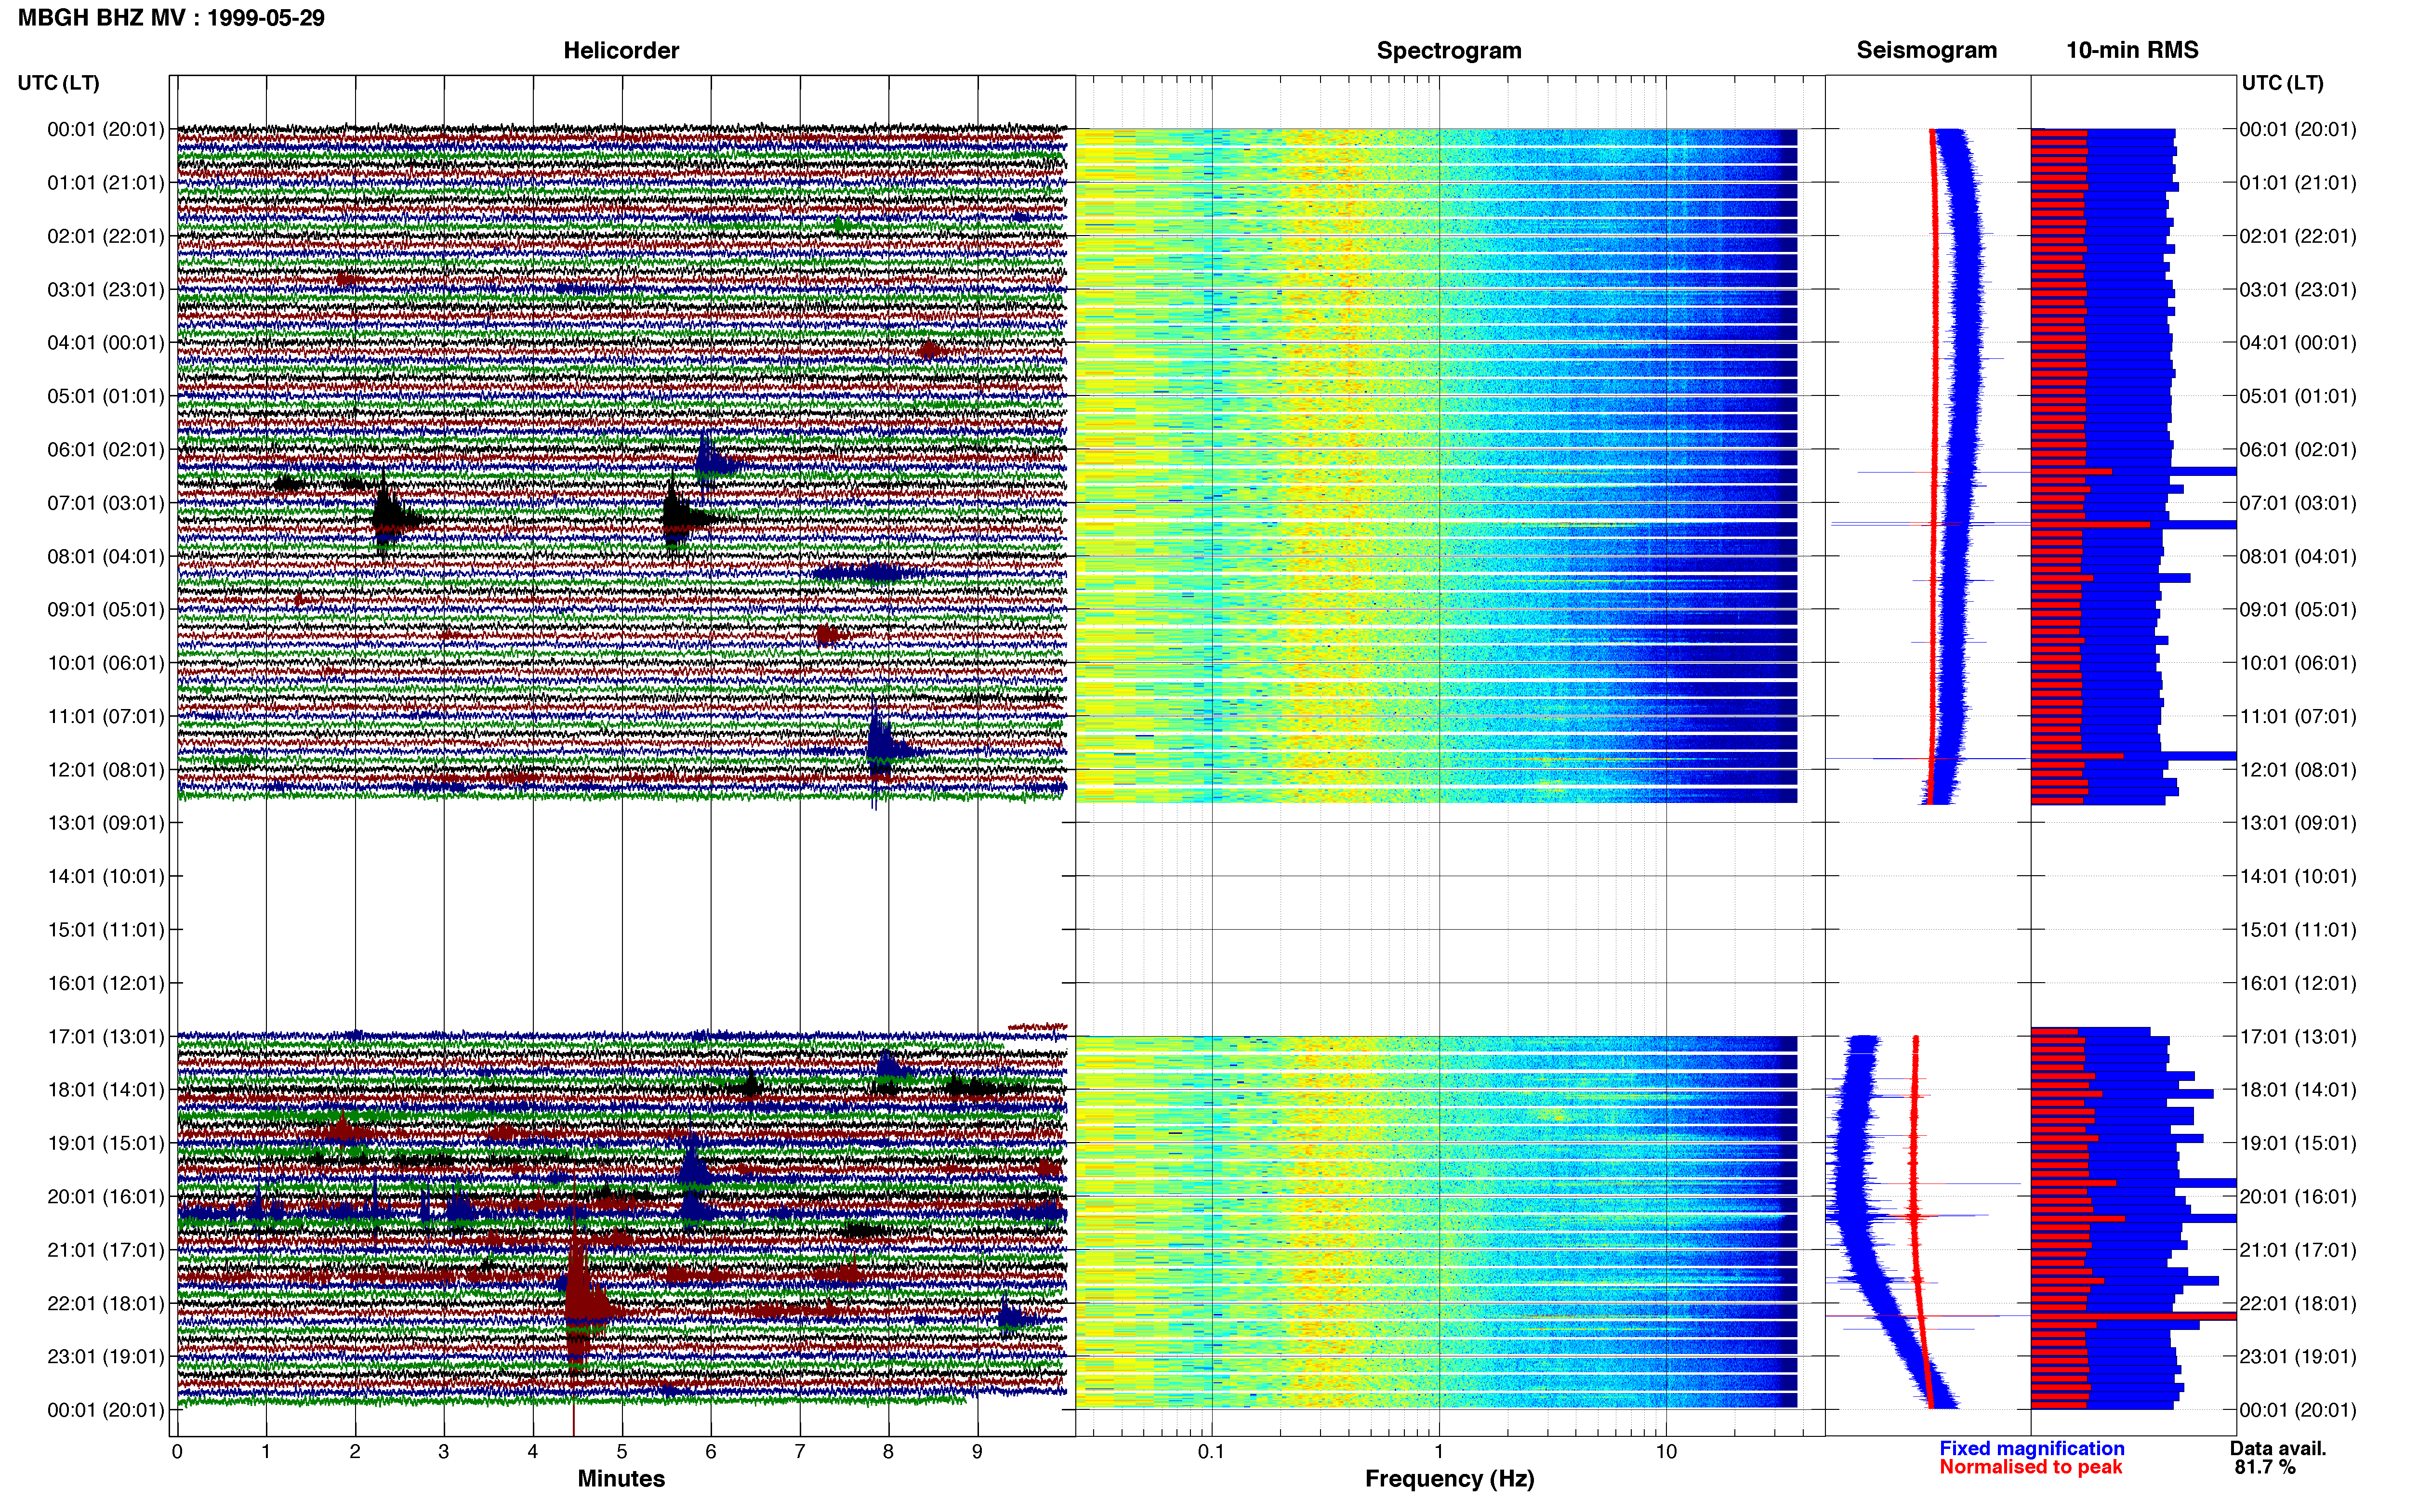This screenshot has width=2418, height=1512.
Task: Click the 'Minutes' x-axis label
Action: pyautogui.click(x=621, y=1479)
